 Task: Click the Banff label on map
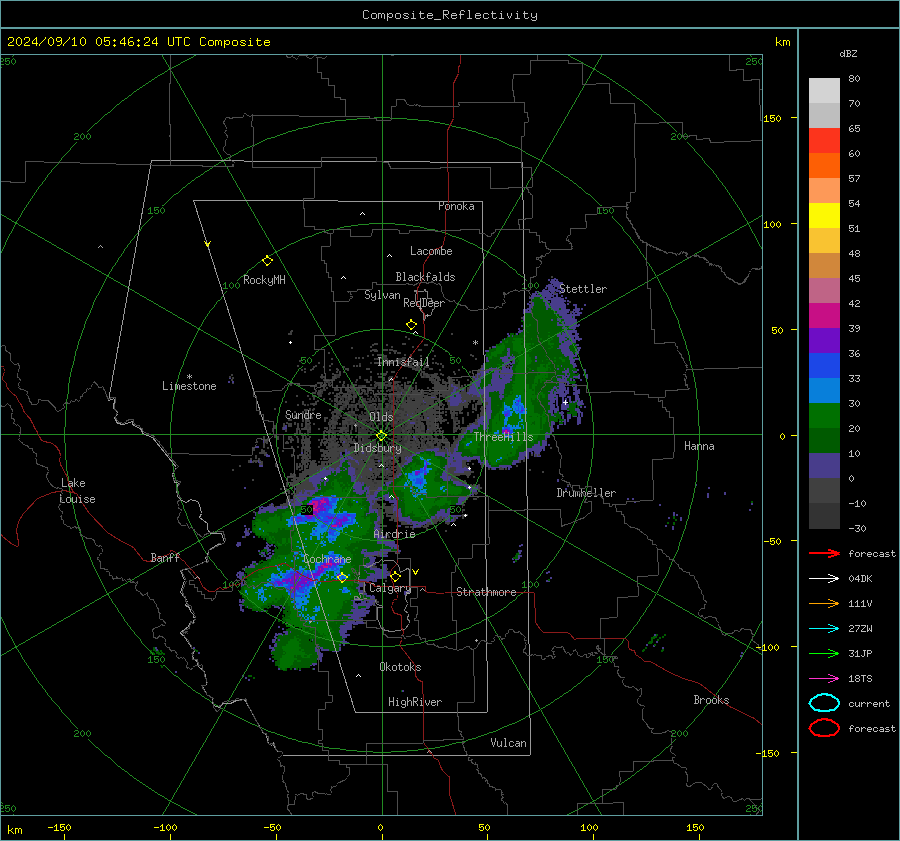pyautogui.click(x=165, y=557)
